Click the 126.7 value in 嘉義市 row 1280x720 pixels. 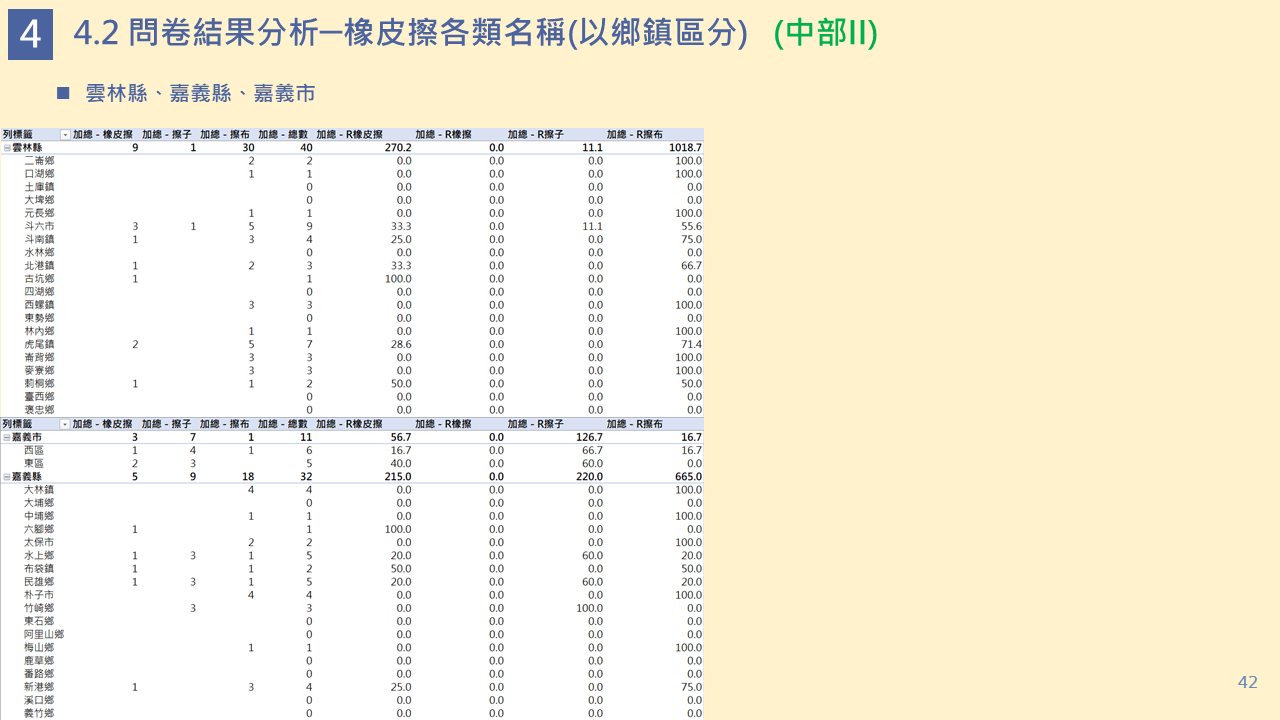coord(589,437)
